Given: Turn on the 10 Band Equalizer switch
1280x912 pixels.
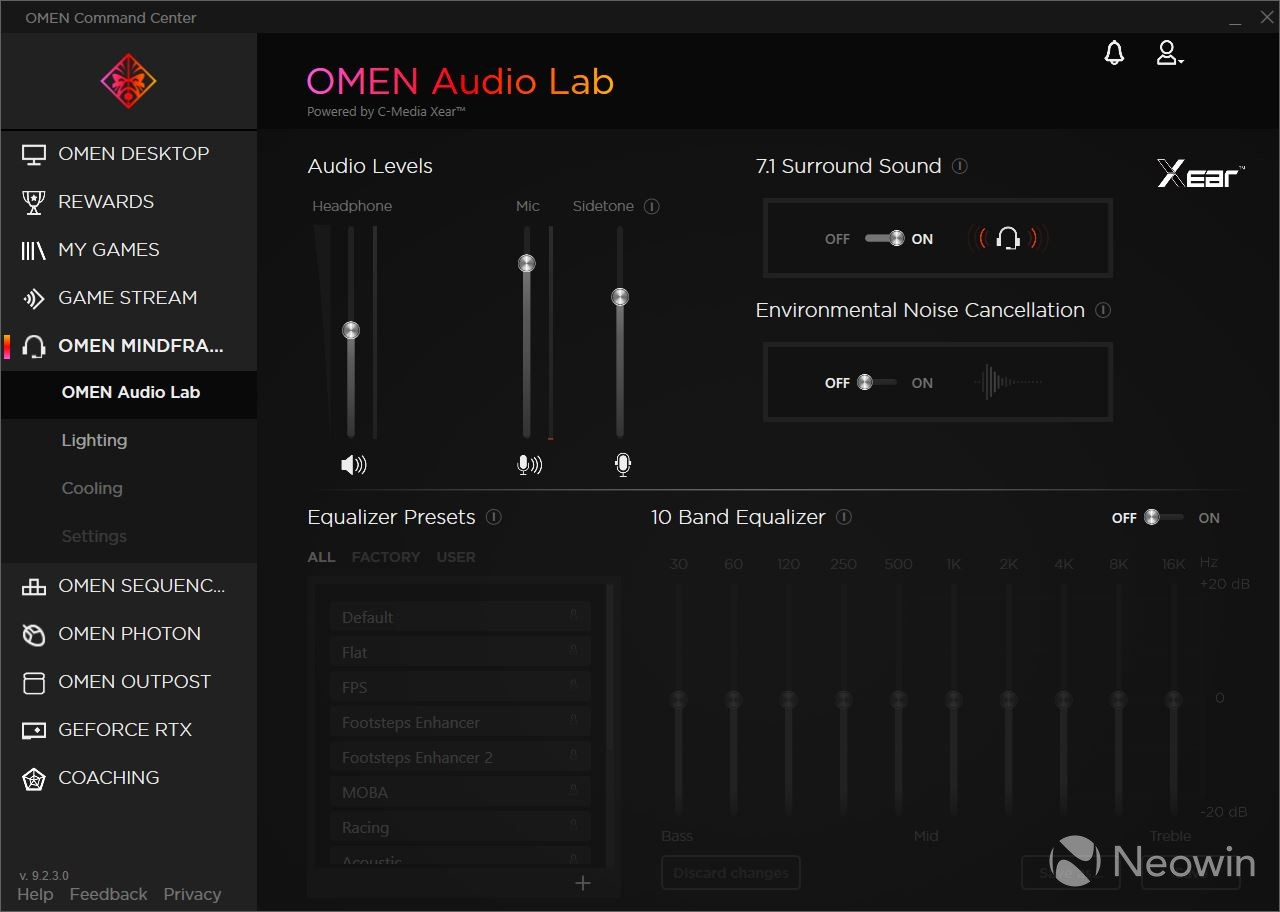Looking at the screenshot, I should pyautogui.click(x=1165, y=517).
